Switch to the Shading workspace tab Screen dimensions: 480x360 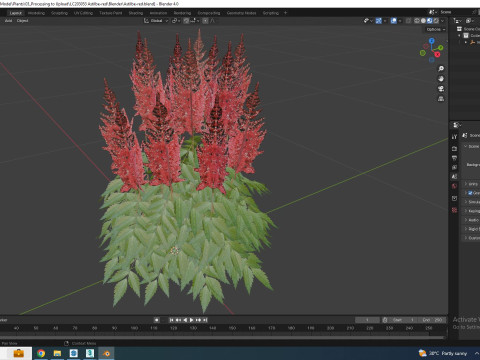[136, 13]
